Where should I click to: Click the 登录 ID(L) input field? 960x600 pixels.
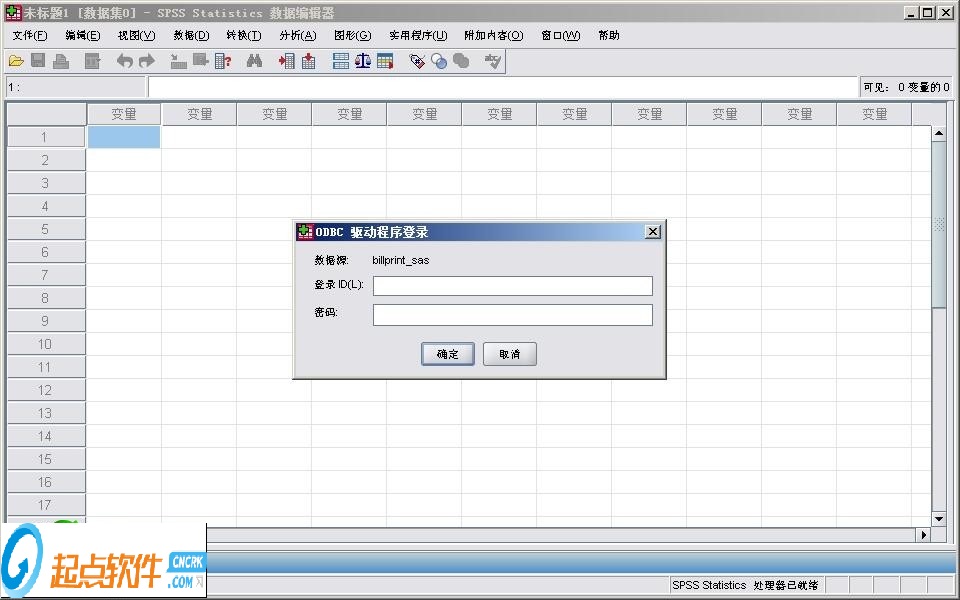tap(512, 285)
